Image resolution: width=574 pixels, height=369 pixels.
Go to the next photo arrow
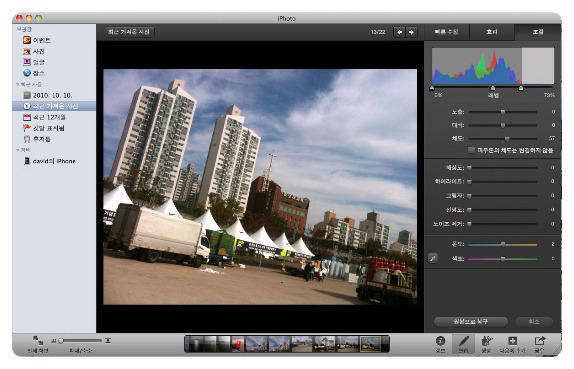pyautogui.click(x=411, y=32)
